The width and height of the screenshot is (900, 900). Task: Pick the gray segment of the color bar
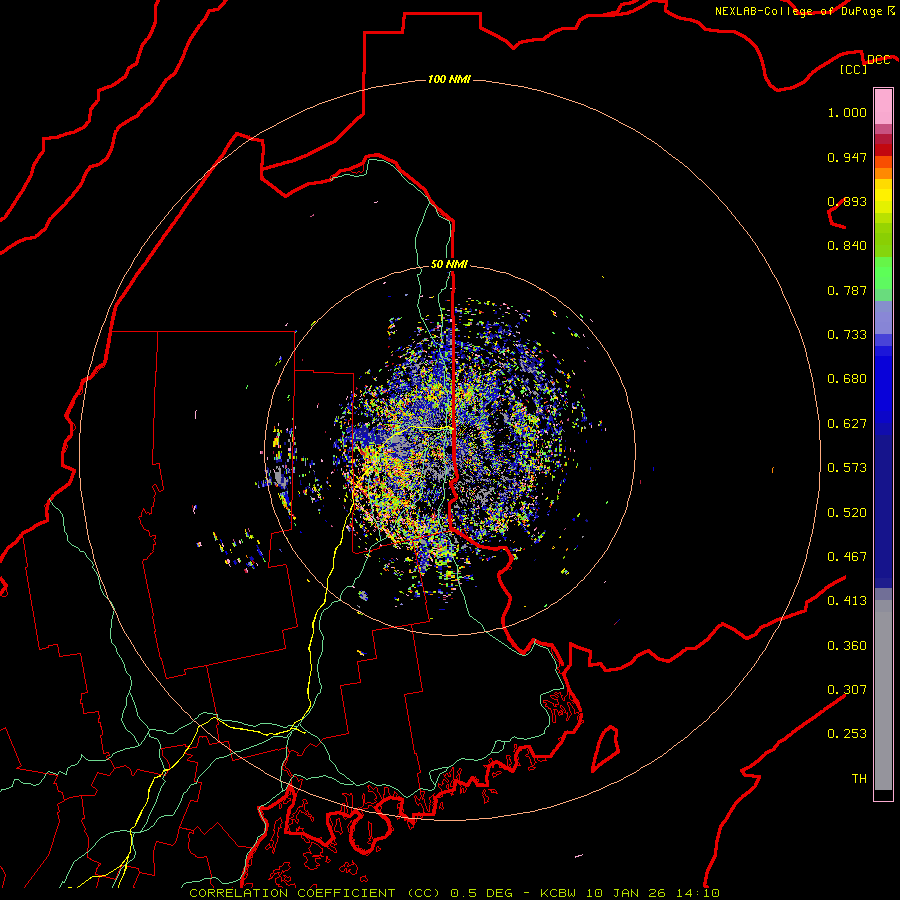click(883, 695)
